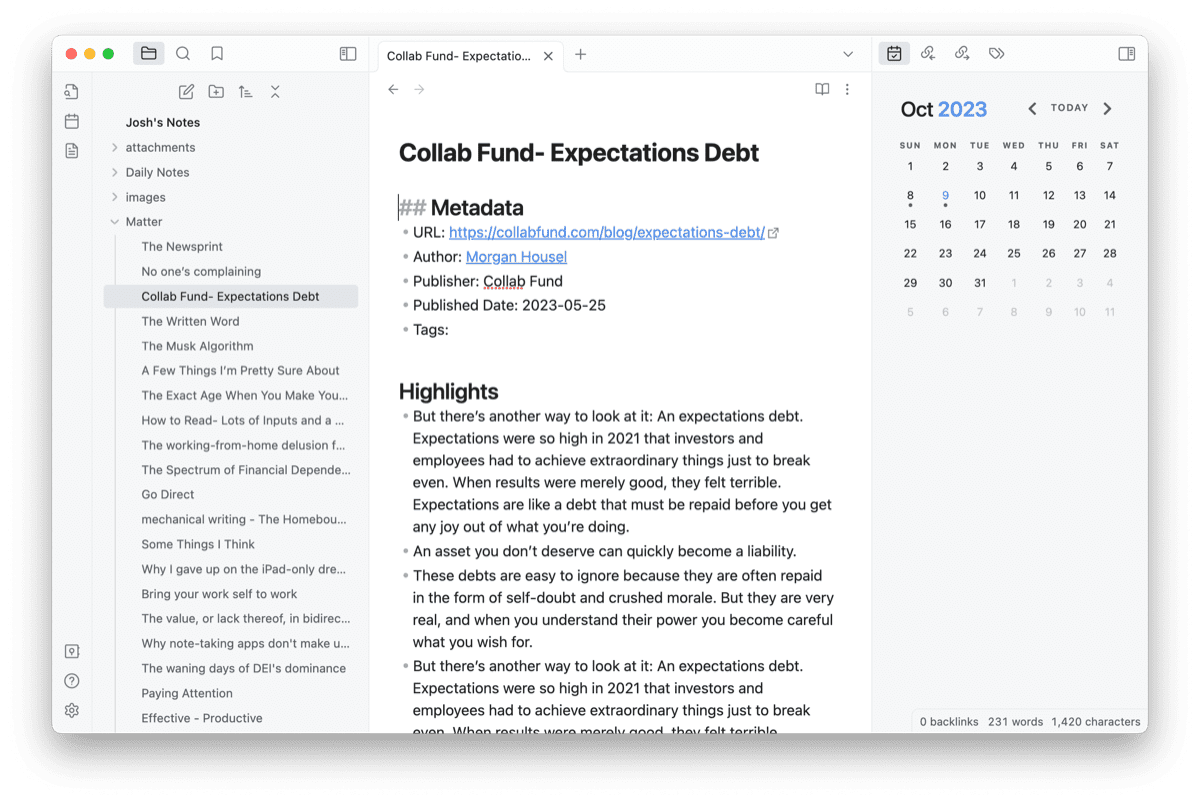The image size is (1200, 802).
Task: Click Josh's Notes vault title
Action: tap(163, 123)
